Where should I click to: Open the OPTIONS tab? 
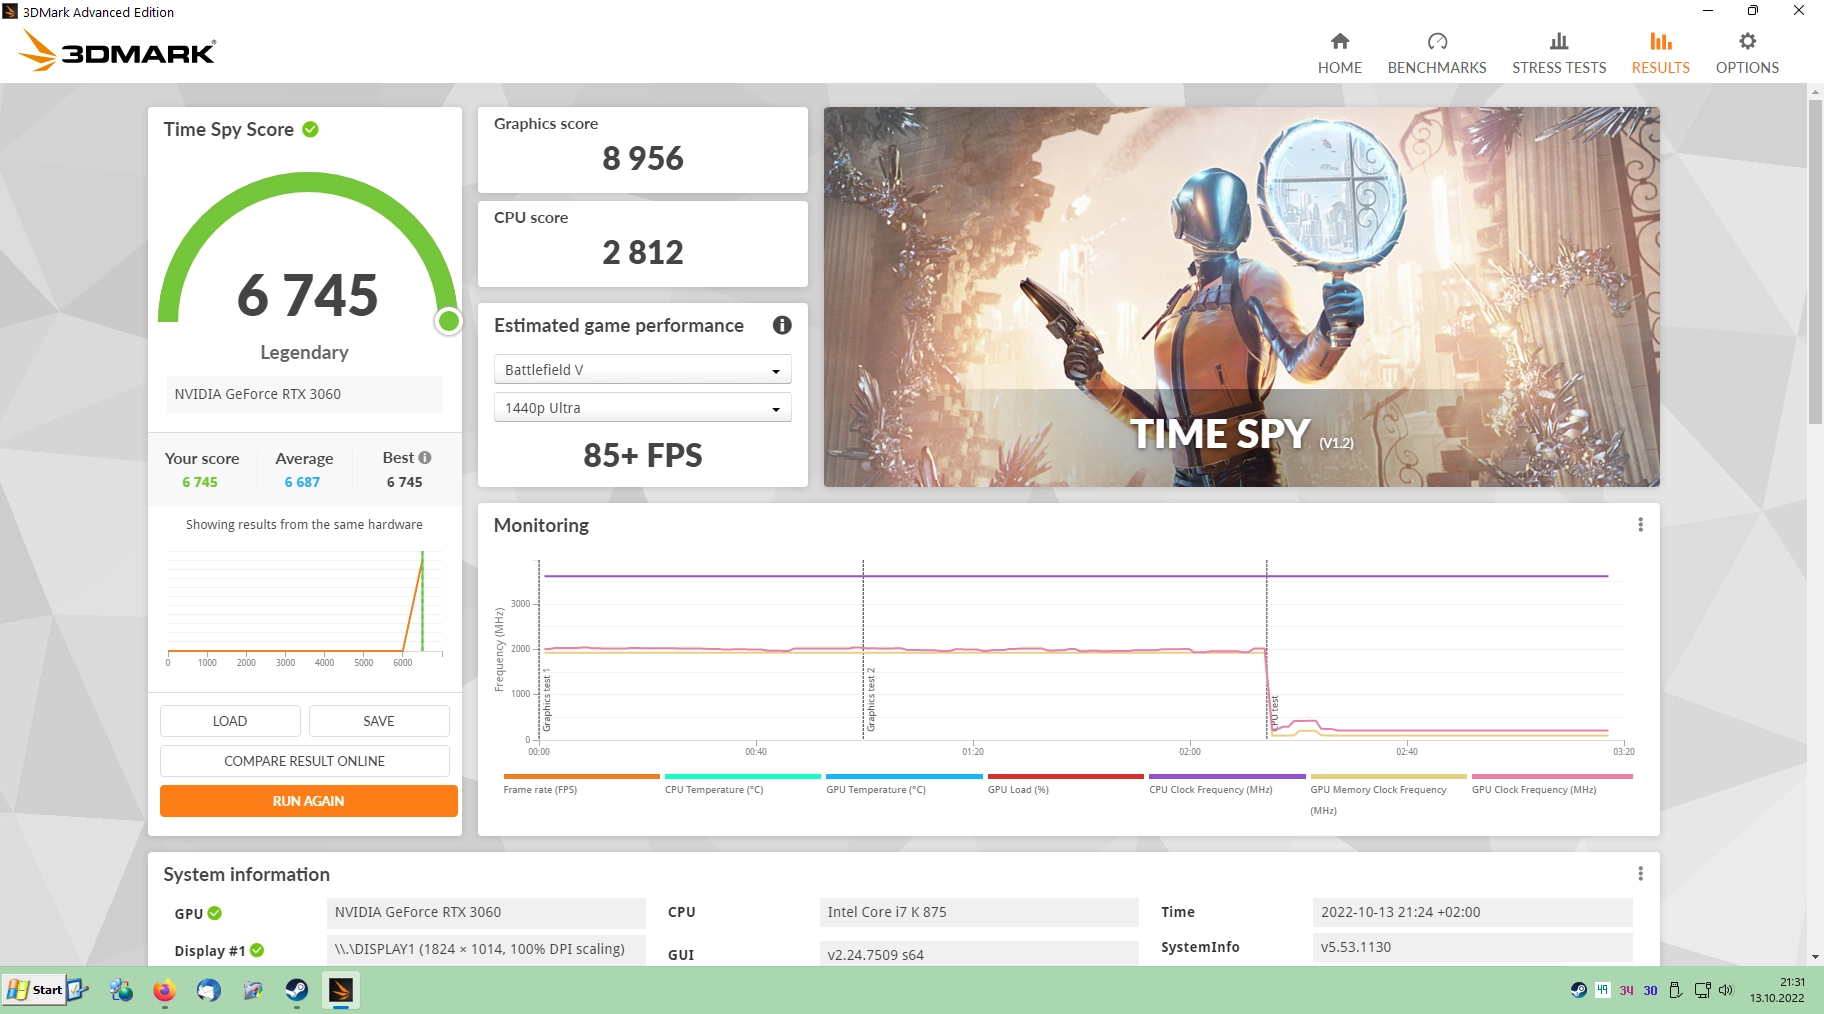[1747, 53]
